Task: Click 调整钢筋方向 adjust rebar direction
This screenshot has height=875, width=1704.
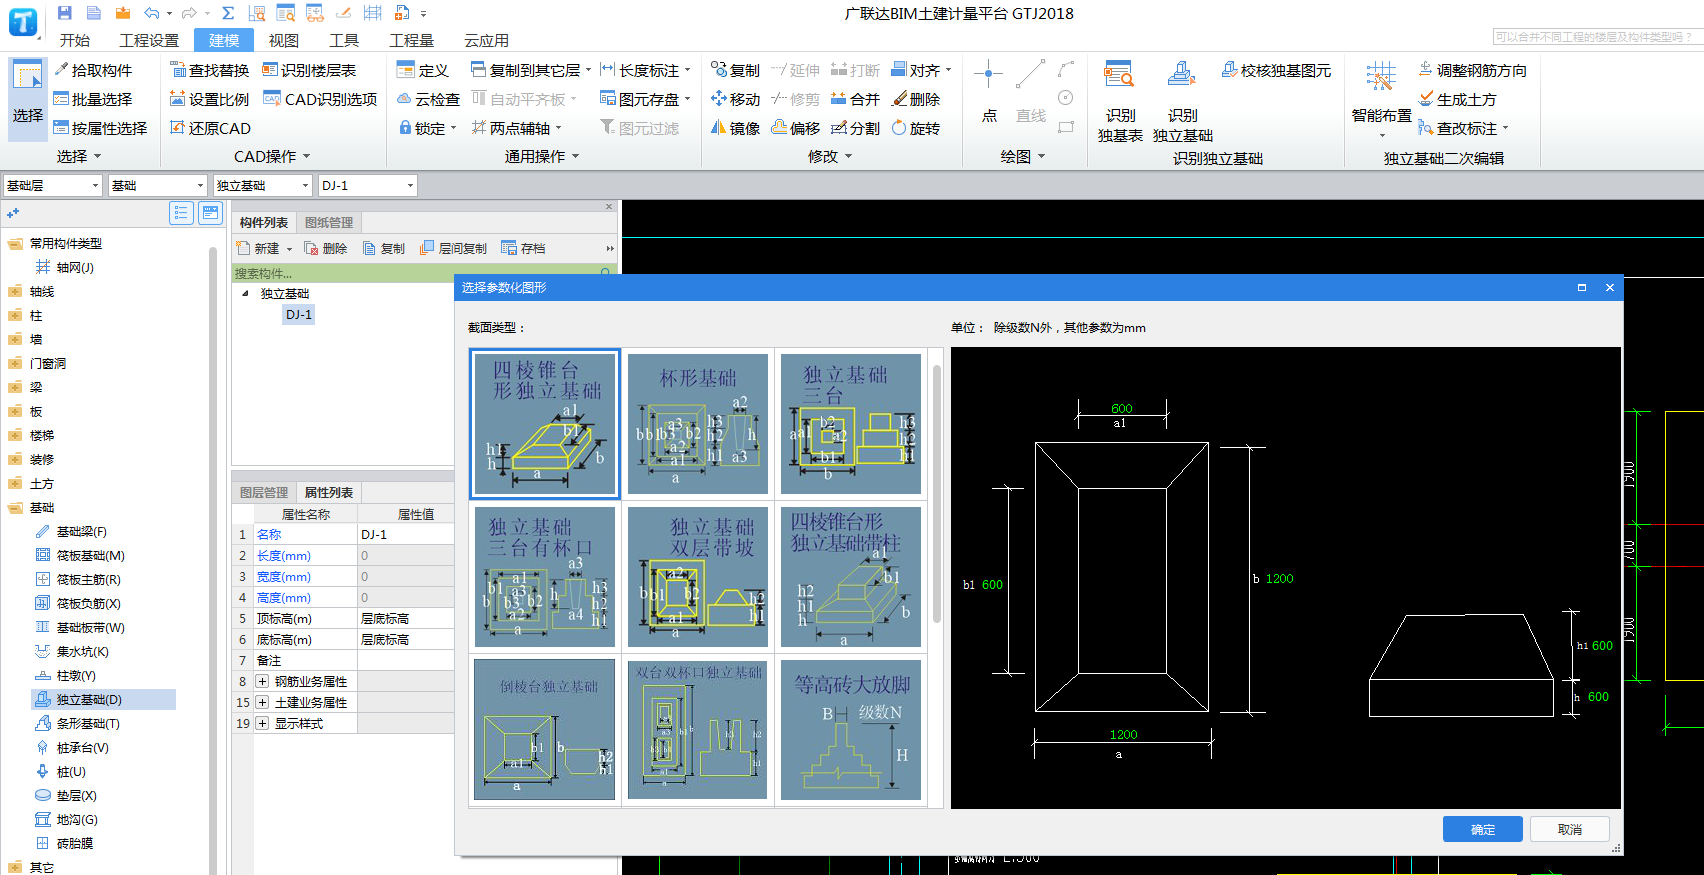Action: coord(1473,70)
